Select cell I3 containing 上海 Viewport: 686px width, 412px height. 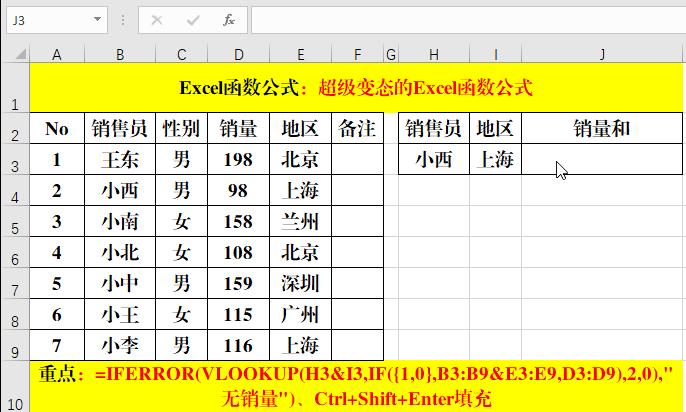pos(495,159)
